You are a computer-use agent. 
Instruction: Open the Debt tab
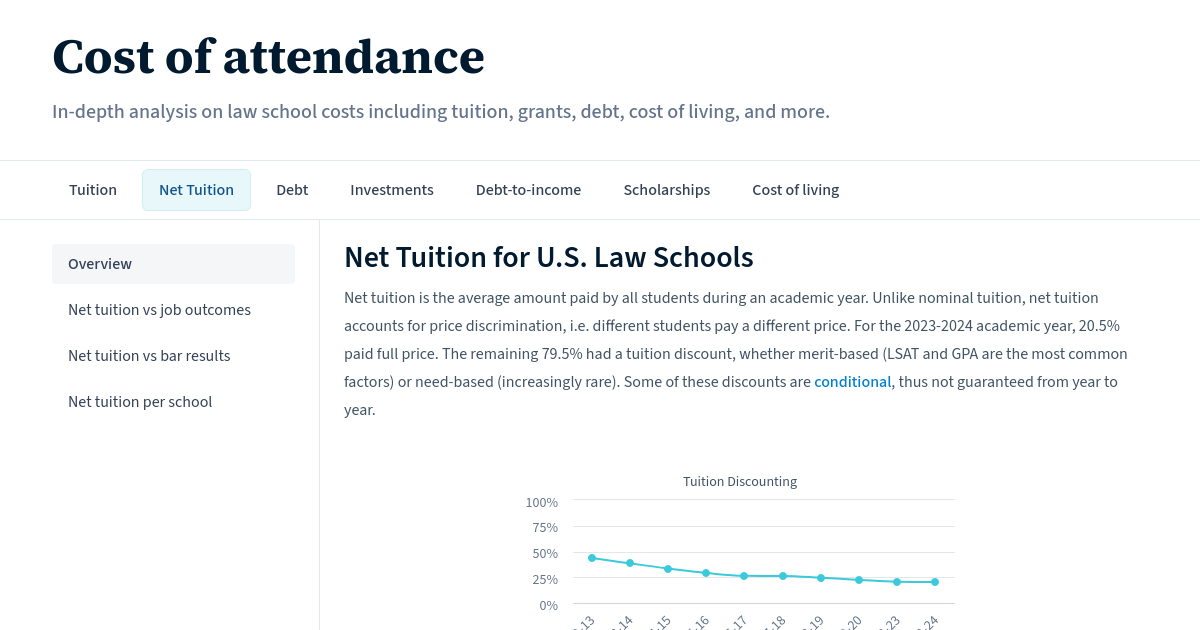point(292,189)
